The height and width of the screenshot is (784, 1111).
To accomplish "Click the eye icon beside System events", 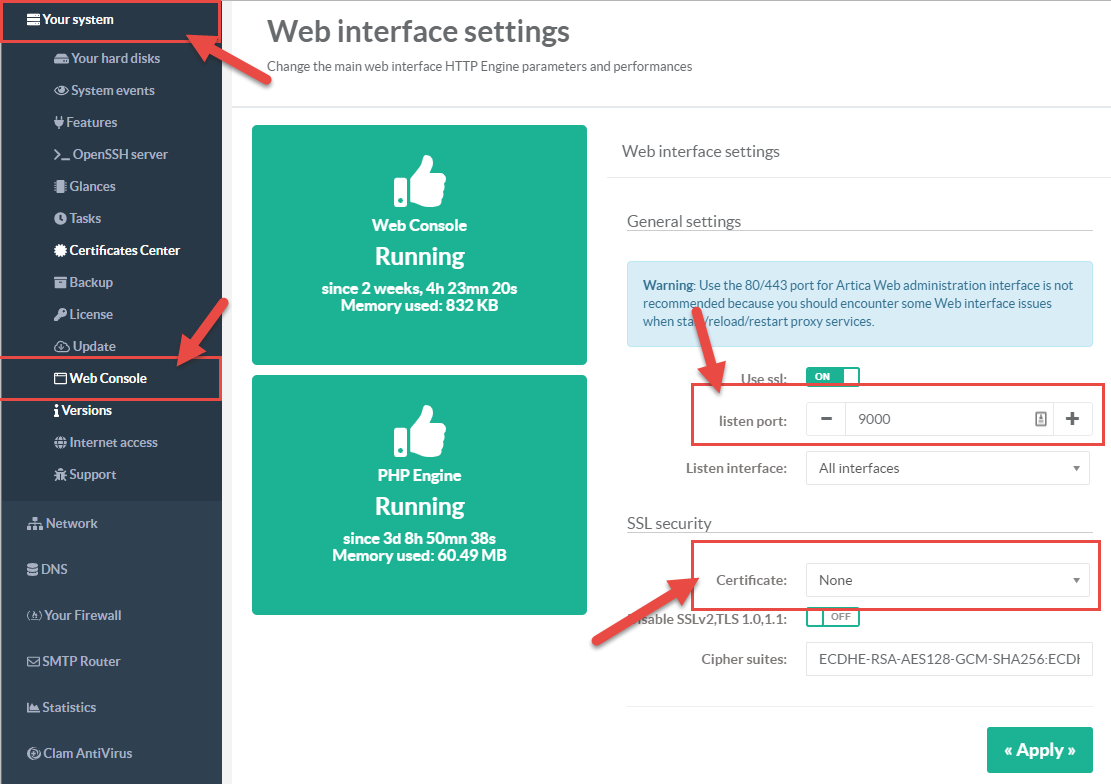I will coord(61,90).
